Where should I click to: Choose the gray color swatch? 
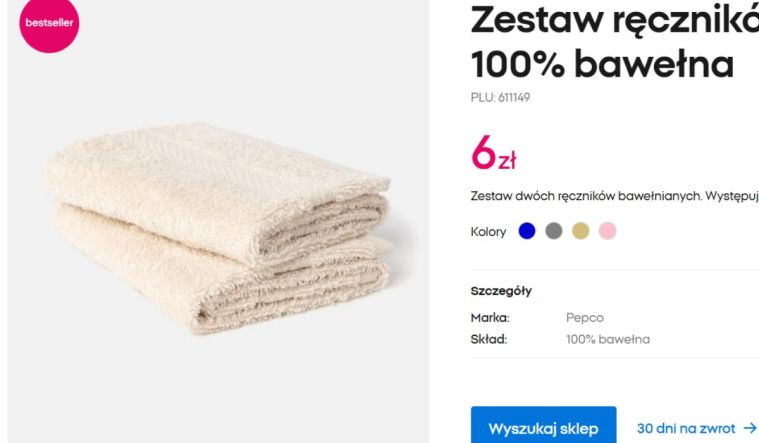click(554, 231)
